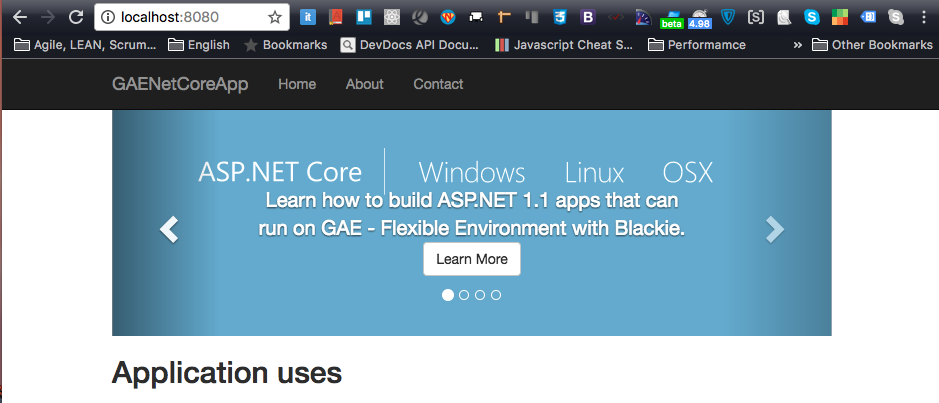The image size is (939, 403).
Task: Click the React DevTools extension icon
Action: 392,17
